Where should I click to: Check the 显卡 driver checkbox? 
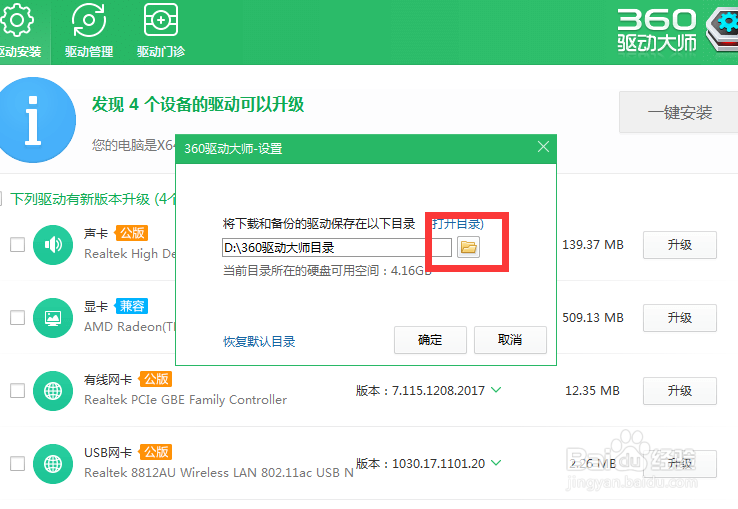17,317
